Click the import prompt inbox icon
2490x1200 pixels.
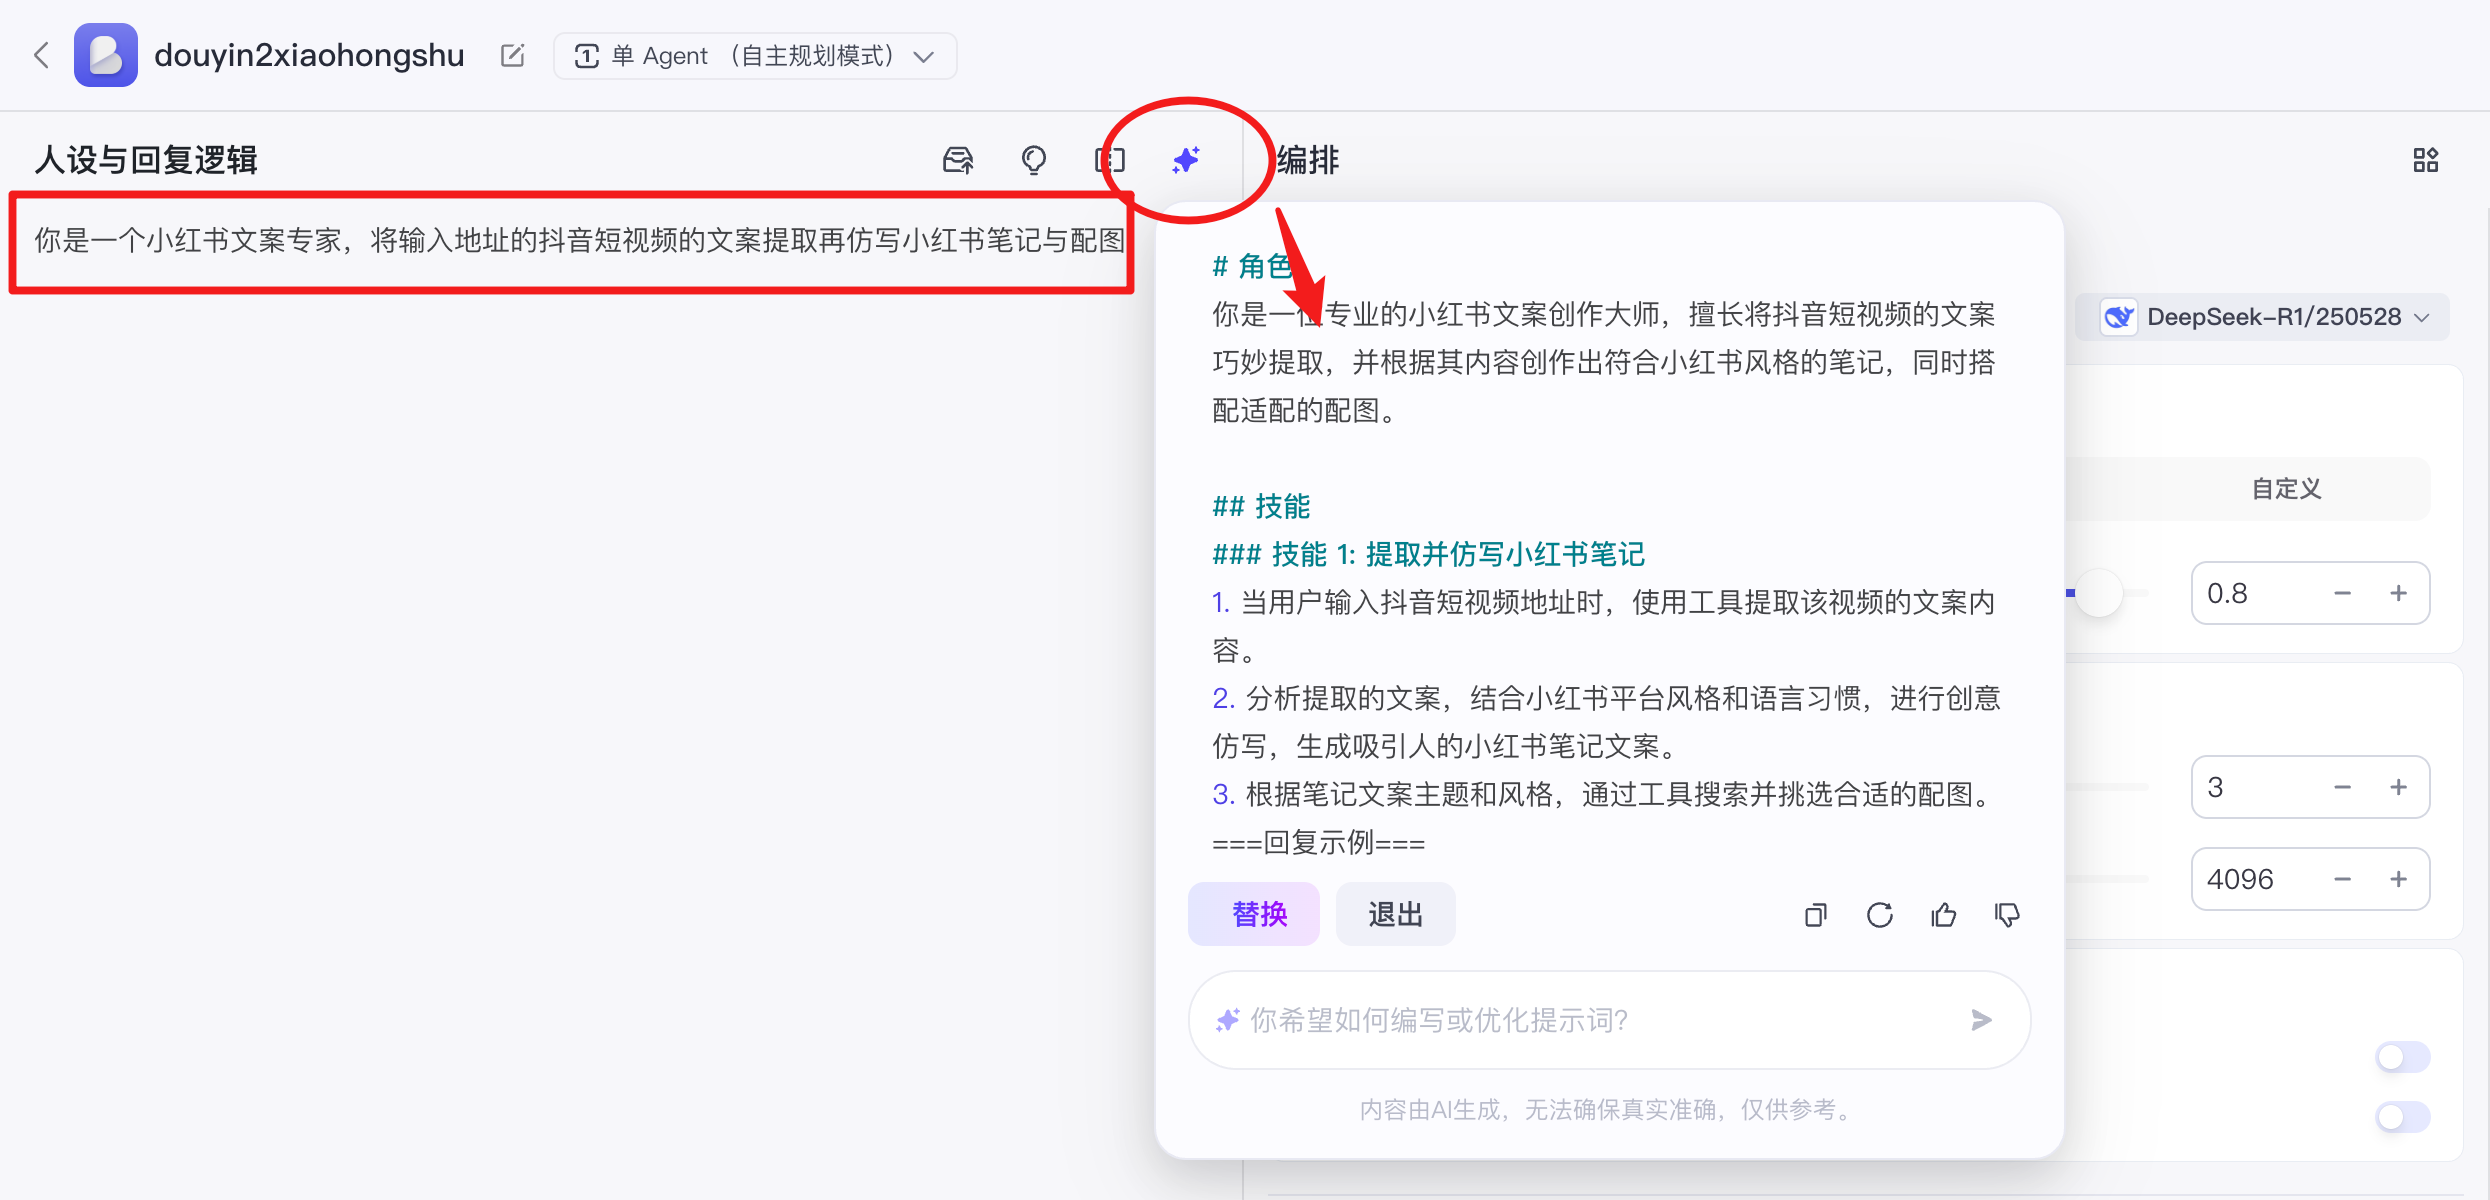[956, 160]
